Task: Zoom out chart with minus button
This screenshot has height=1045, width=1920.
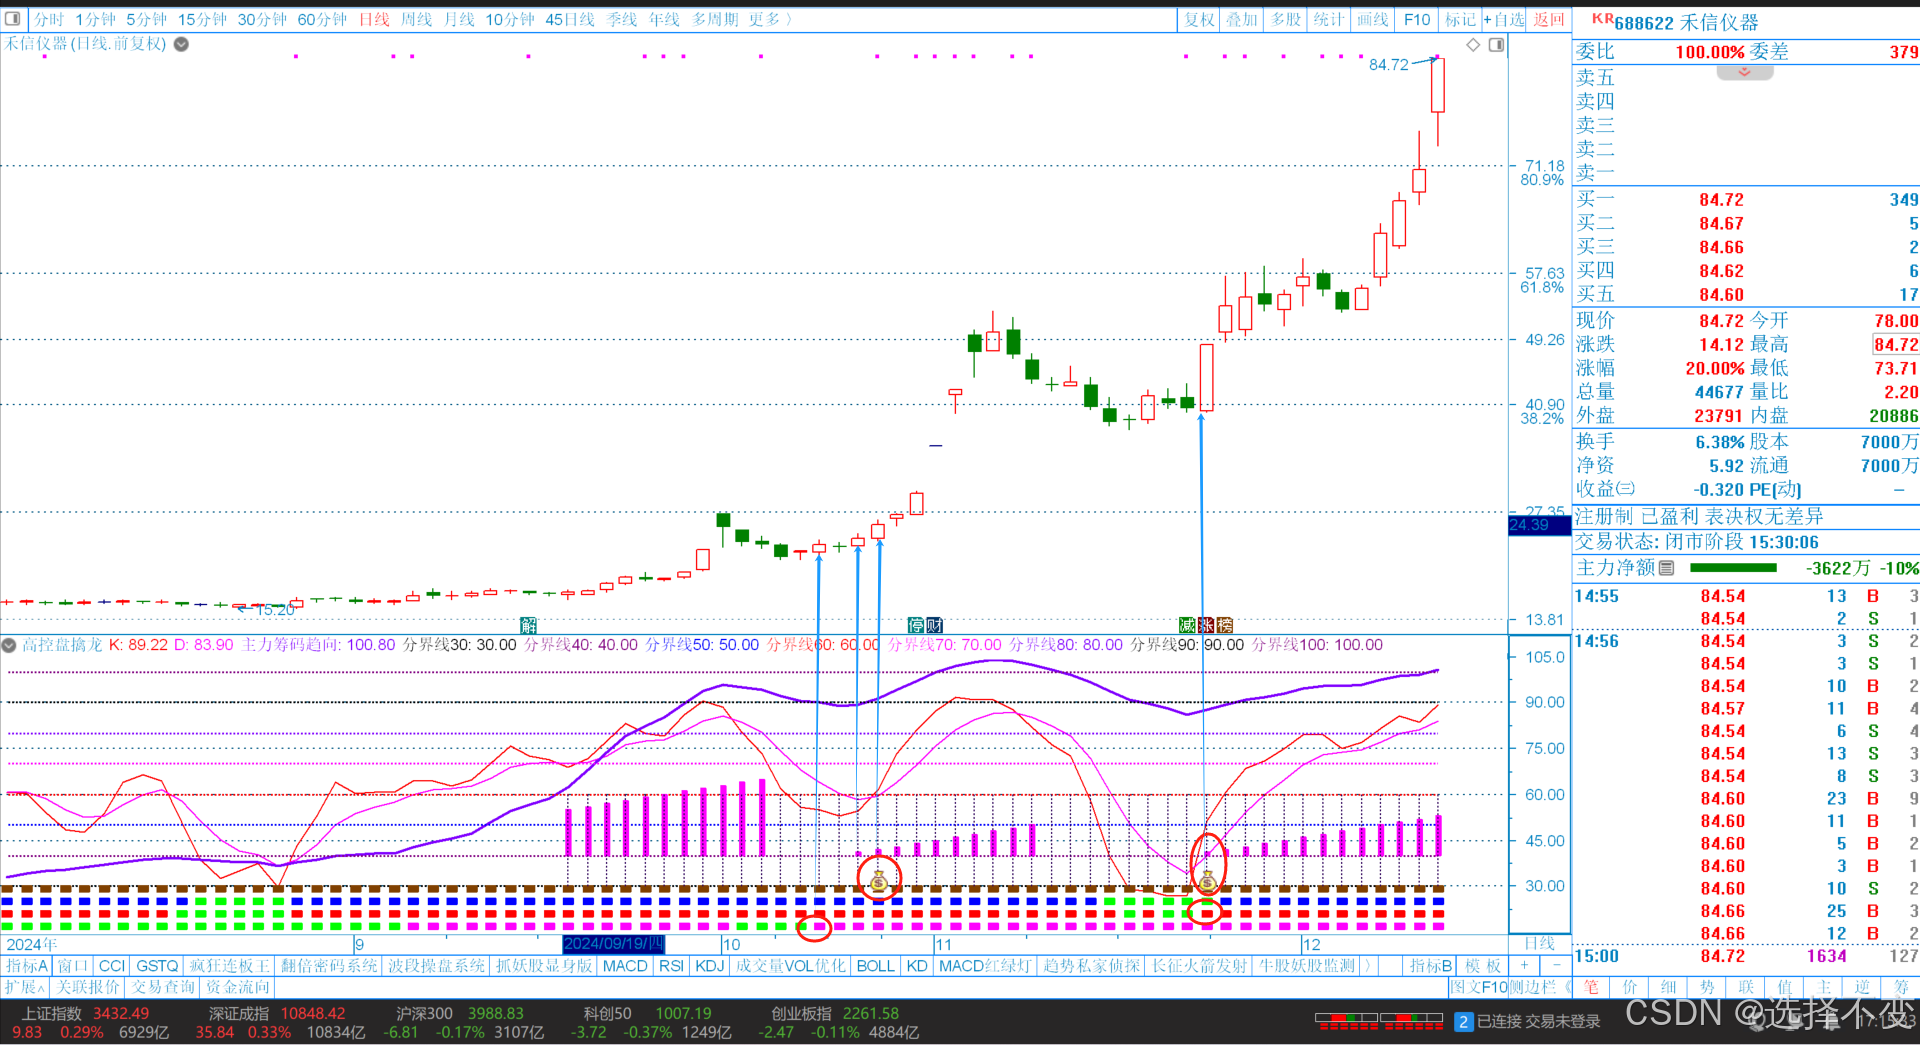Action: (1556, 966)
